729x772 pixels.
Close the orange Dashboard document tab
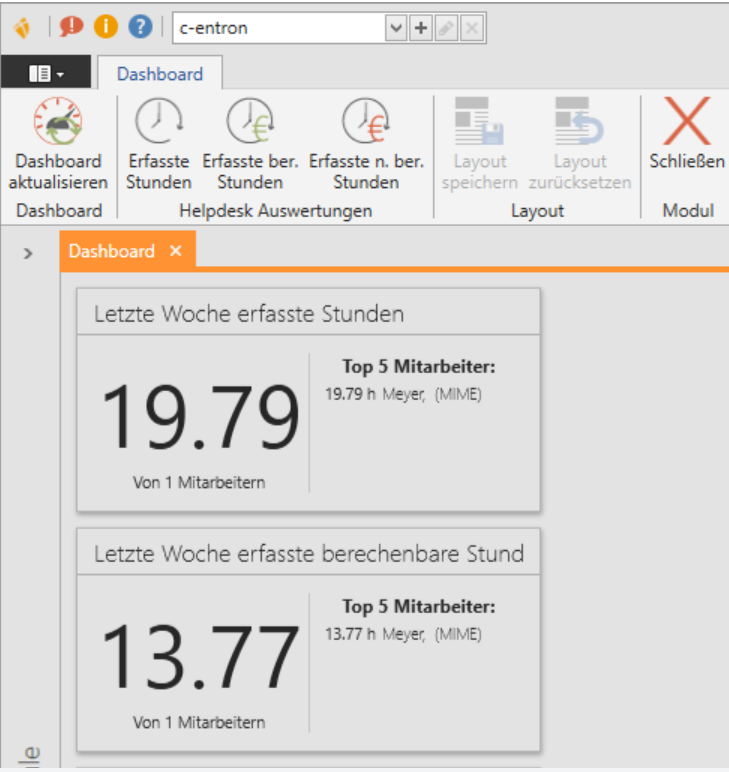[176, 251]
